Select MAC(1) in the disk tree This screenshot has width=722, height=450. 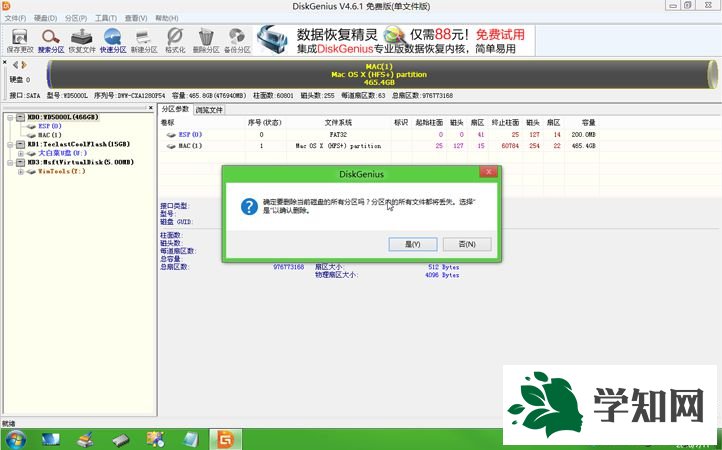pos(49,135)
